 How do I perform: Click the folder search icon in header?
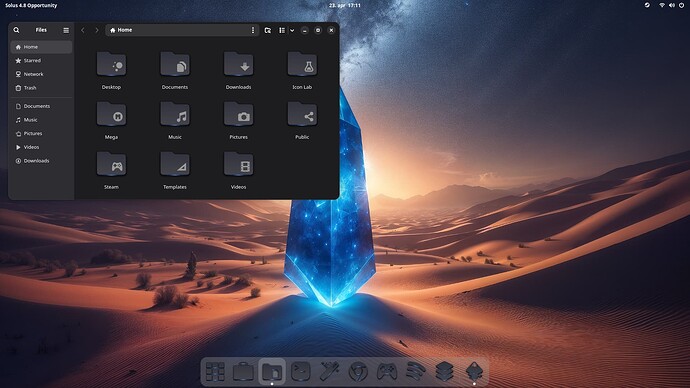point(268,30)
